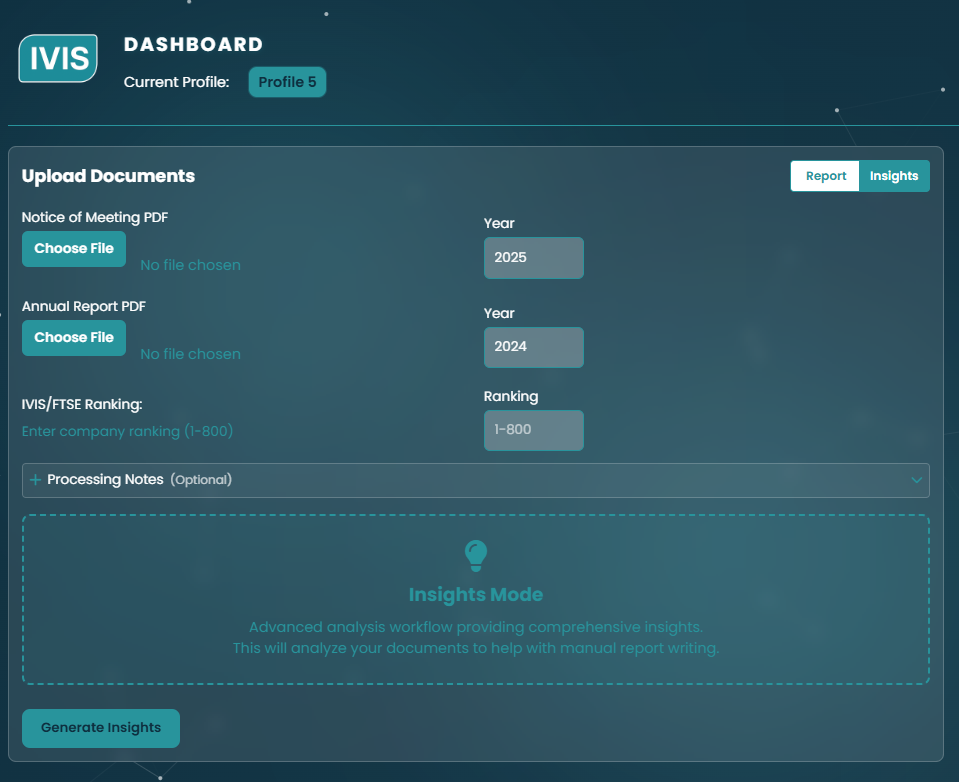Image resolution: width=959 pixels, height=782 pixels.
Task: Click the plus icon next to Processing Notes
Action: [36, 480]
